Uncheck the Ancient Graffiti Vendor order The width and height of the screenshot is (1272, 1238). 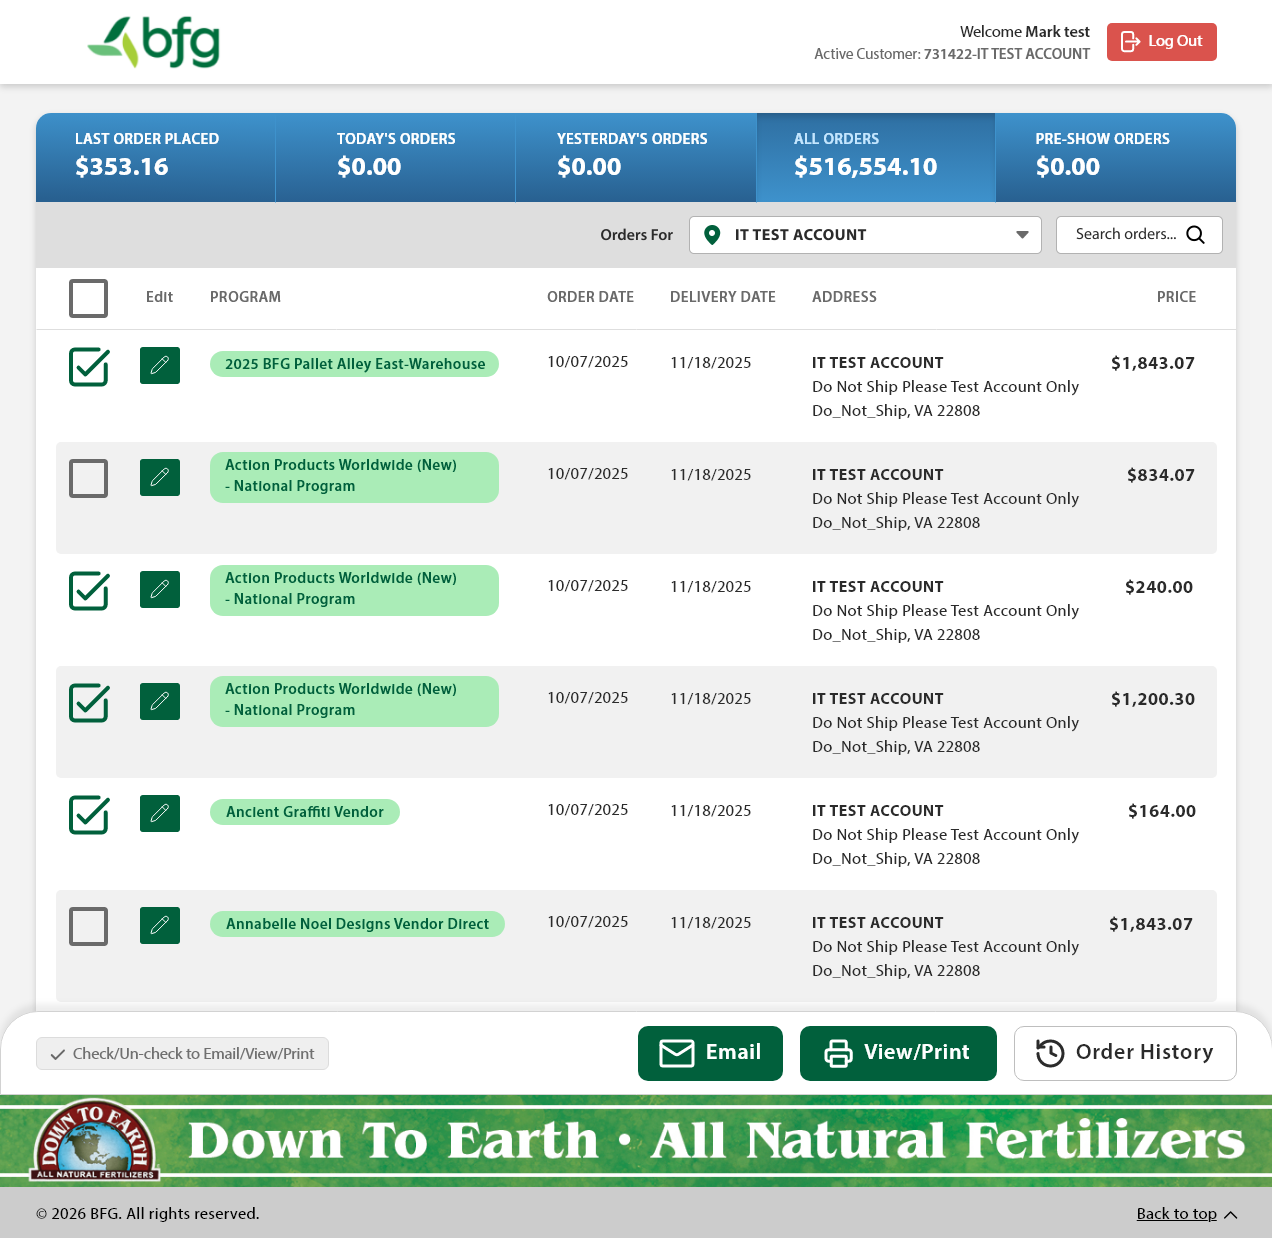click(x=89, y=814)
